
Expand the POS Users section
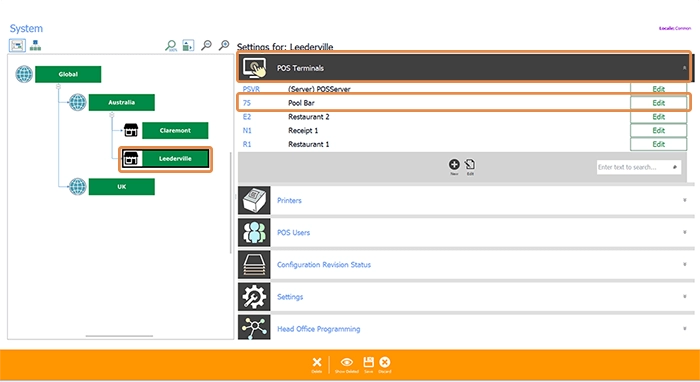pos(684,233)
